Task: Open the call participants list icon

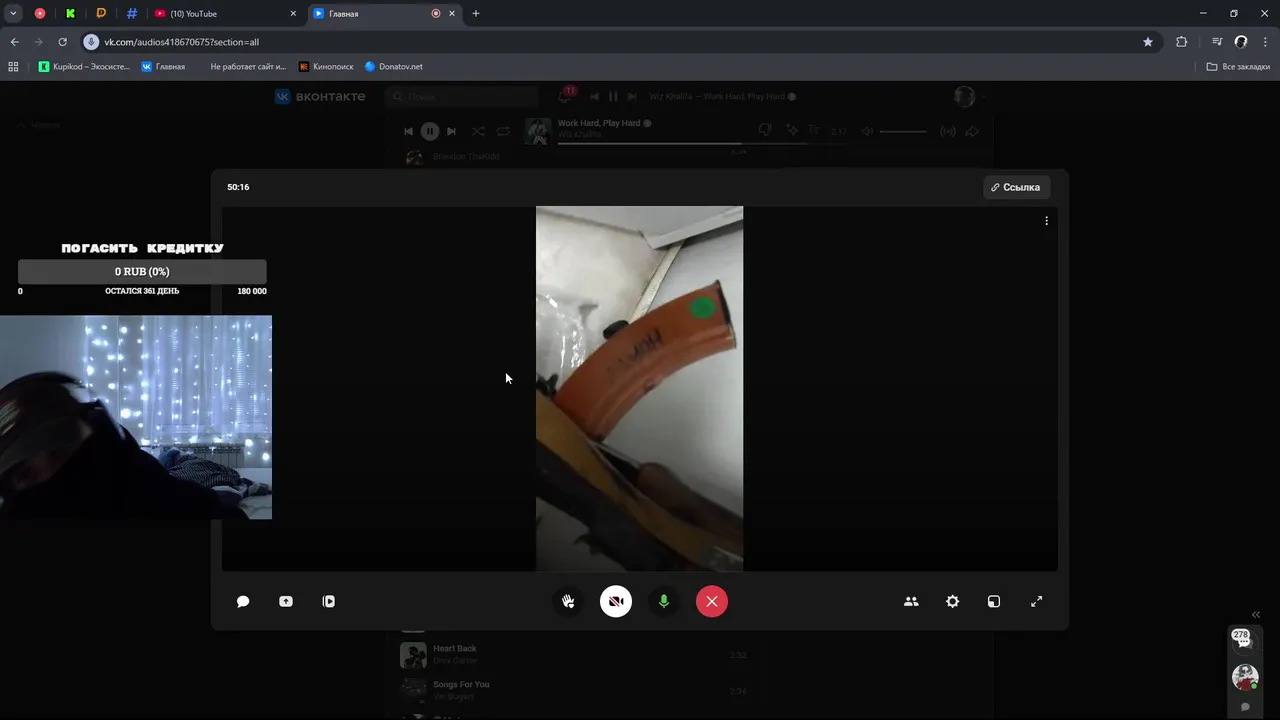Action: tap(911, 601)
